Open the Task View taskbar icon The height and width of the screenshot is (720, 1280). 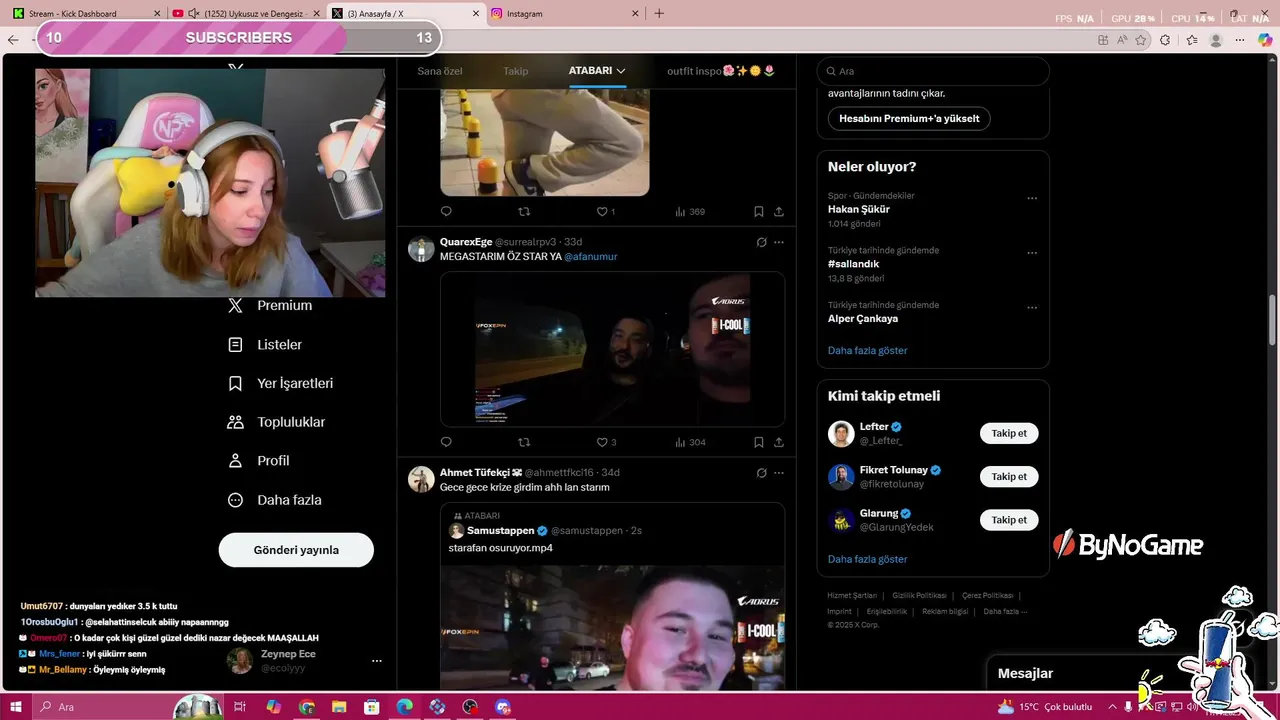point(240,707)
